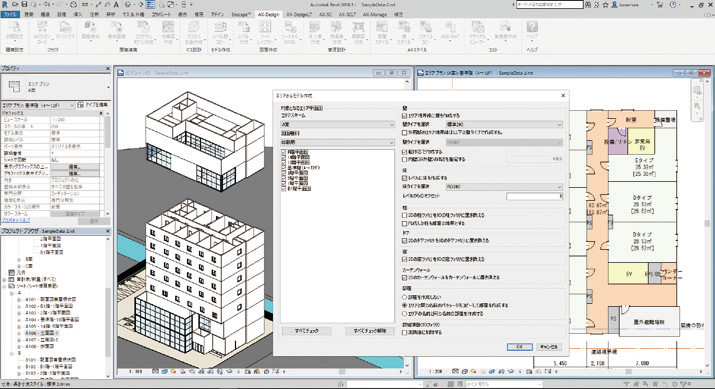Click the Save disk icon in quick access toolbar
Screen dimensions: 715x389
click(25, 5)
